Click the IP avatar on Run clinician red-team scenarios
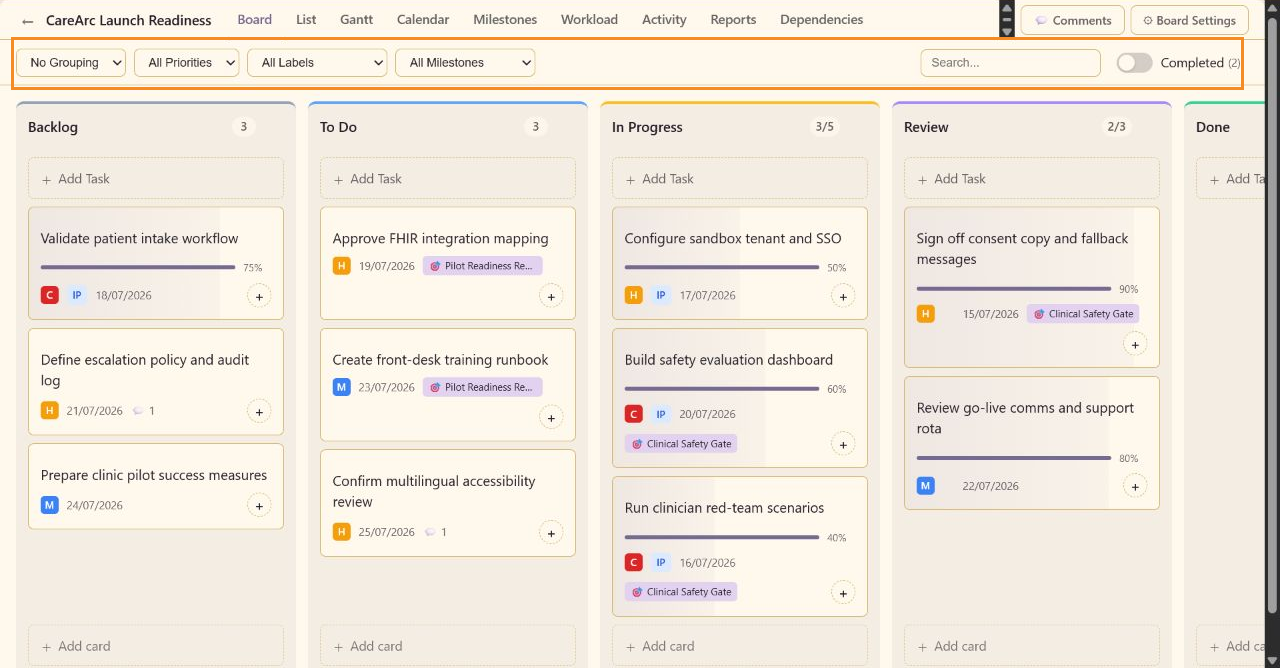The height and width of the screenshot is (668, 1280). point(661,562)
